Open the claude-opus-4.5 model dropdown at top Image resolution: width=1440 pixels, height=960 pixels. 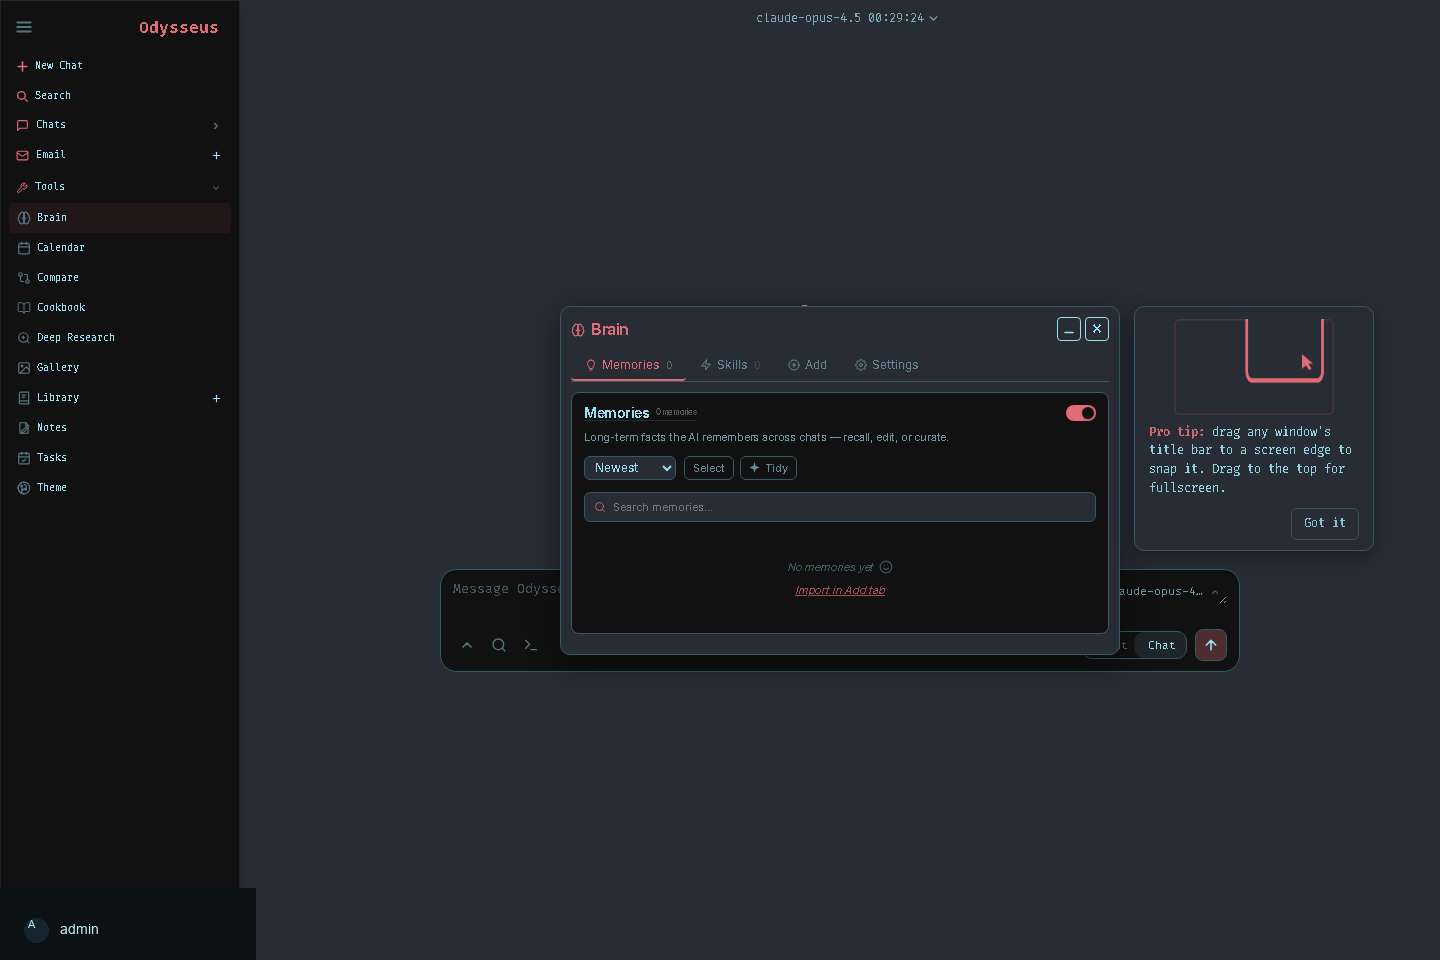click(847, 18)
